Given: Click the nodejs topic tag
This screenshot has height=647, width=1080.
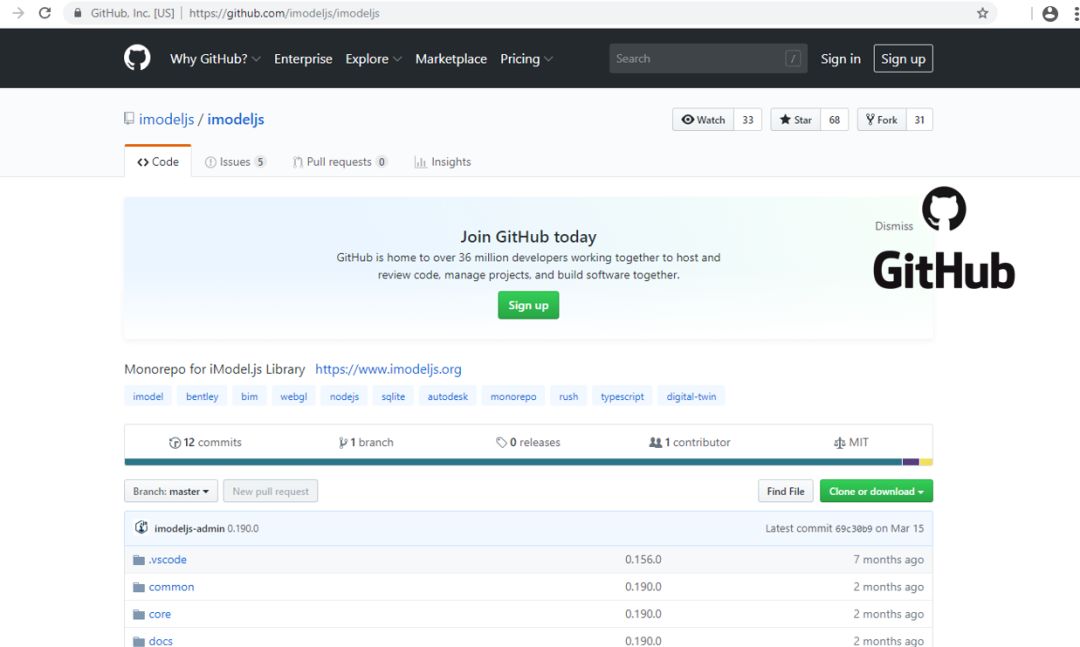Looking at the screenshot, I should [344, 396].
